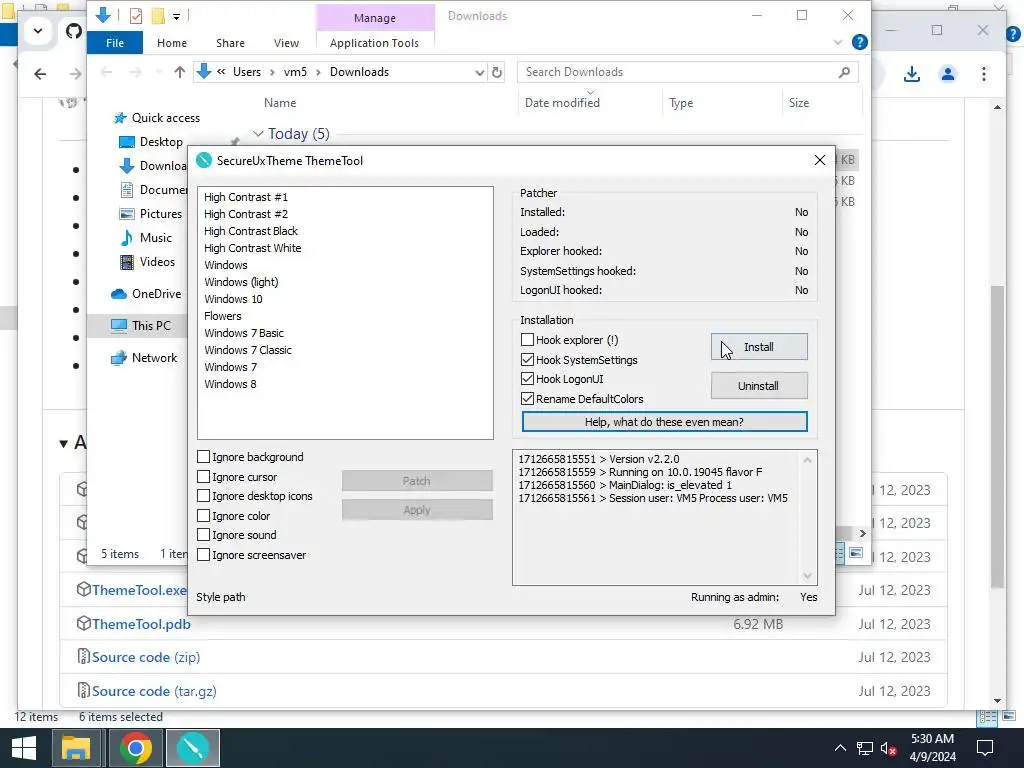The height and width of the screenshot is (768, 1024).
Task: Open Videos in the navigation pane
Action: pyautogui.click(x=148, y=262)
